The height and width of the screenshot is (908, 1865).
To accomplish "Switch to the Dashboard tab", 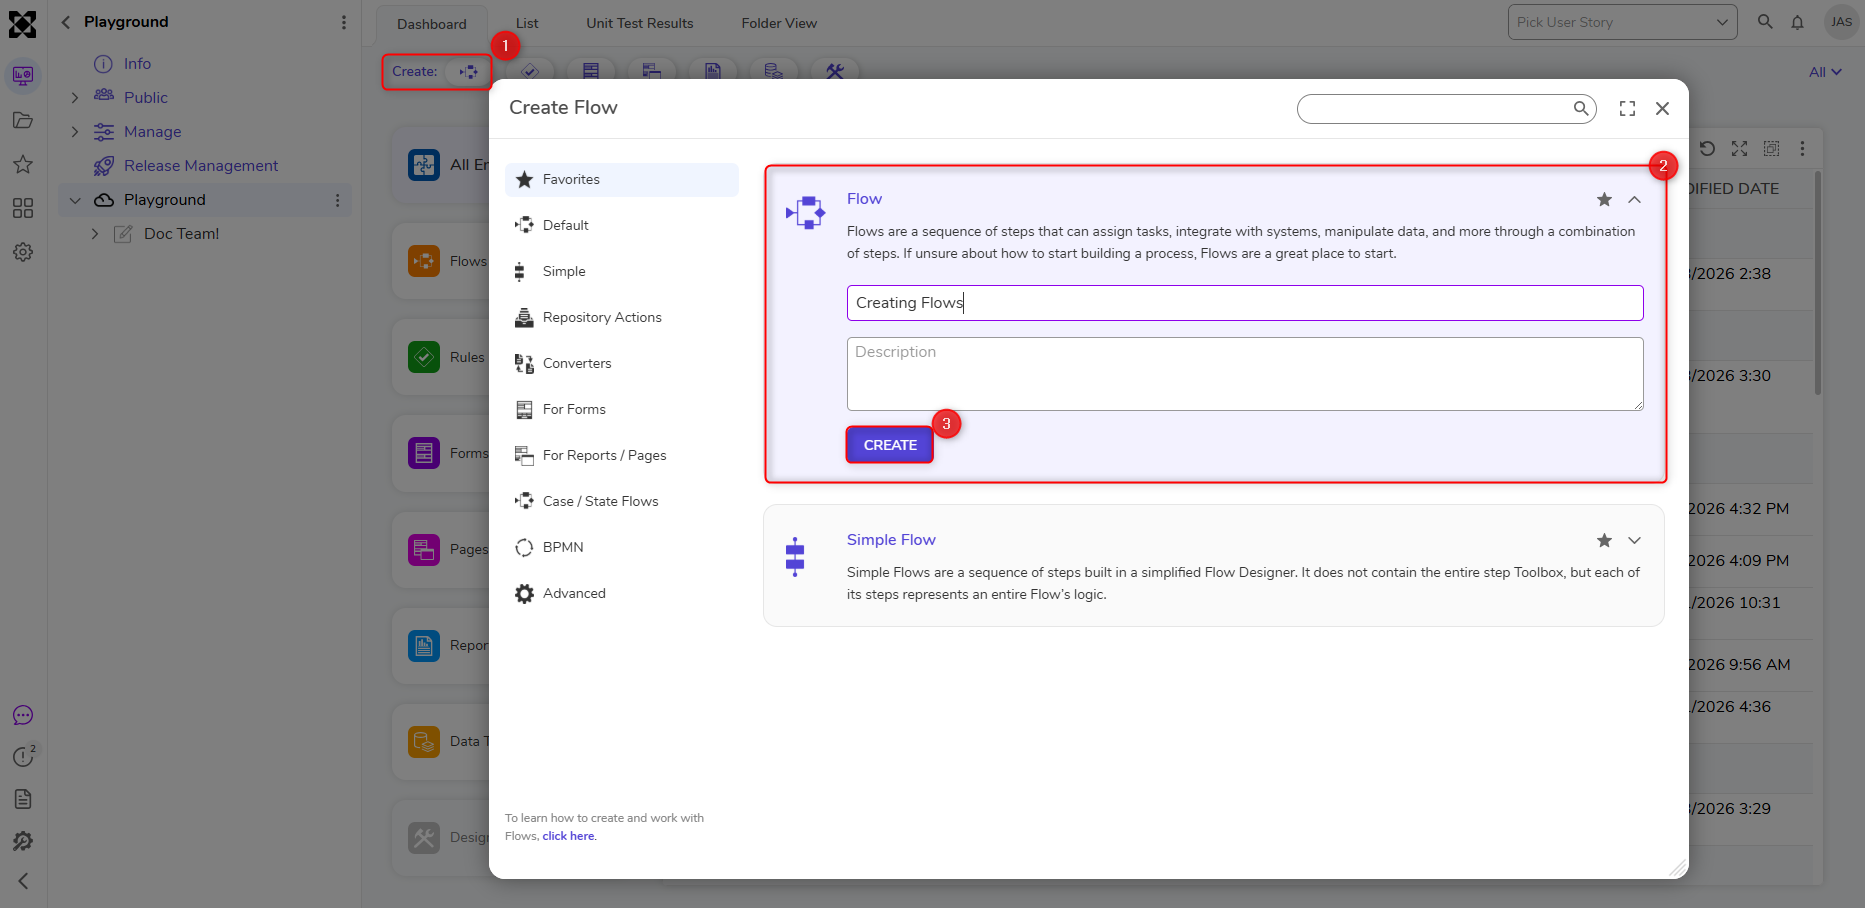I will coord(432,24).
